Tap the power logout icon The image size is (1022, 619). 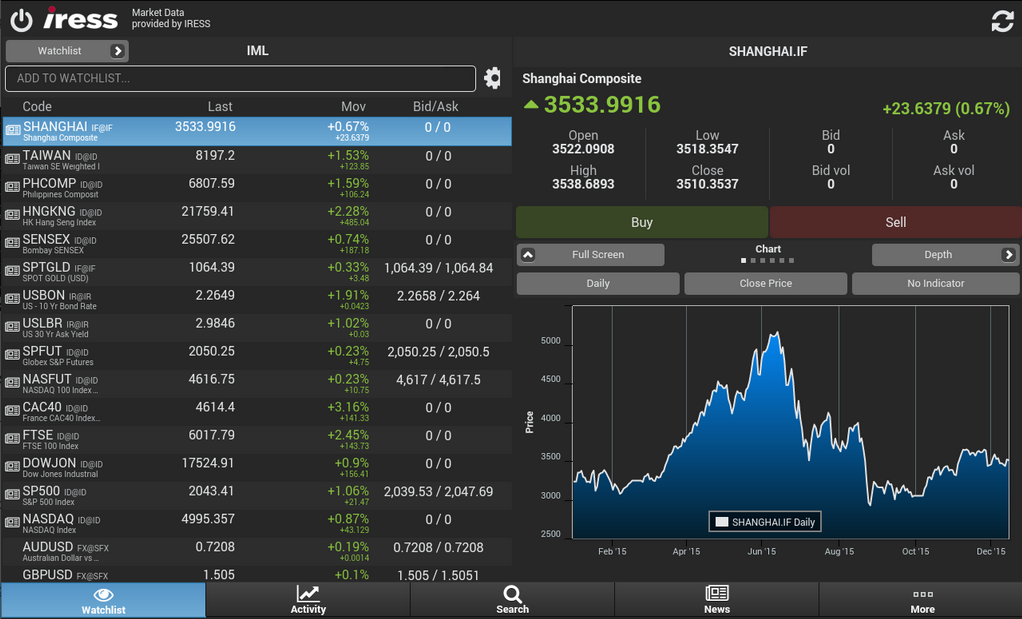[x=22, y=20]
